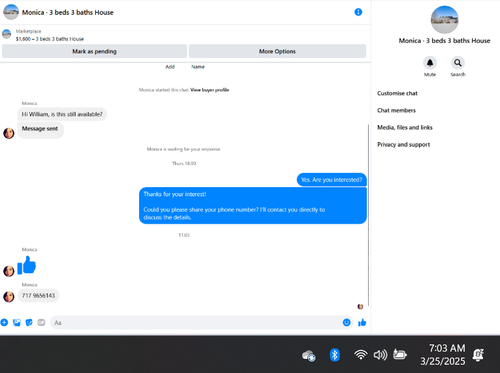Follow the 'View buyer profile' link

pos(210,90)
